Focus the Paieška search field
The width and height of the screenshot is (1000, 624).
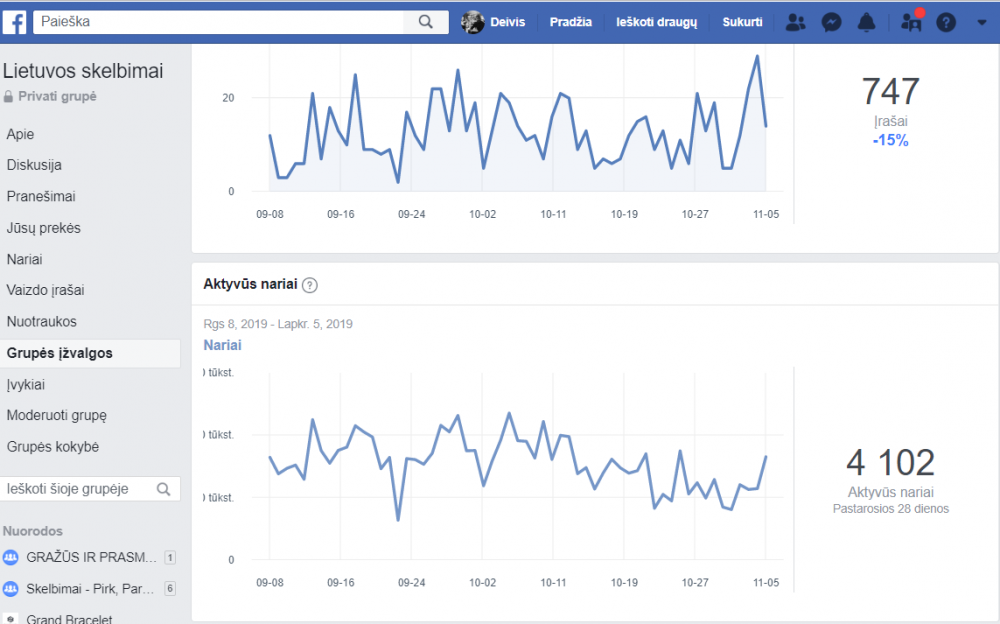tap(219, 22)
